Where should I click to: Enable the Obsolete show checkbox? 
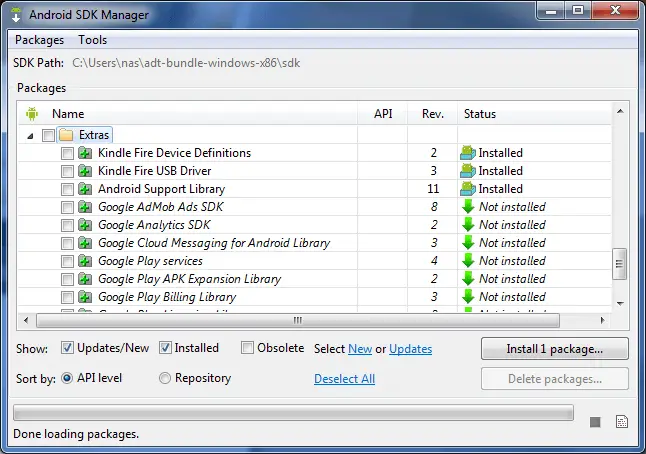247,348
